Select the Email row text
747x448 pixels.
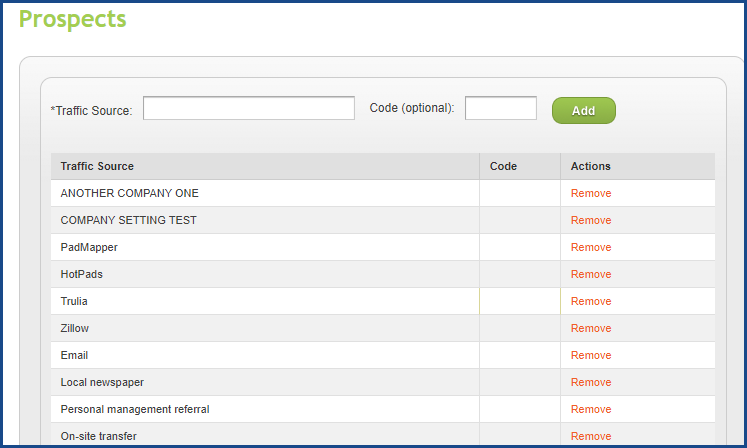tap(74, 355)
